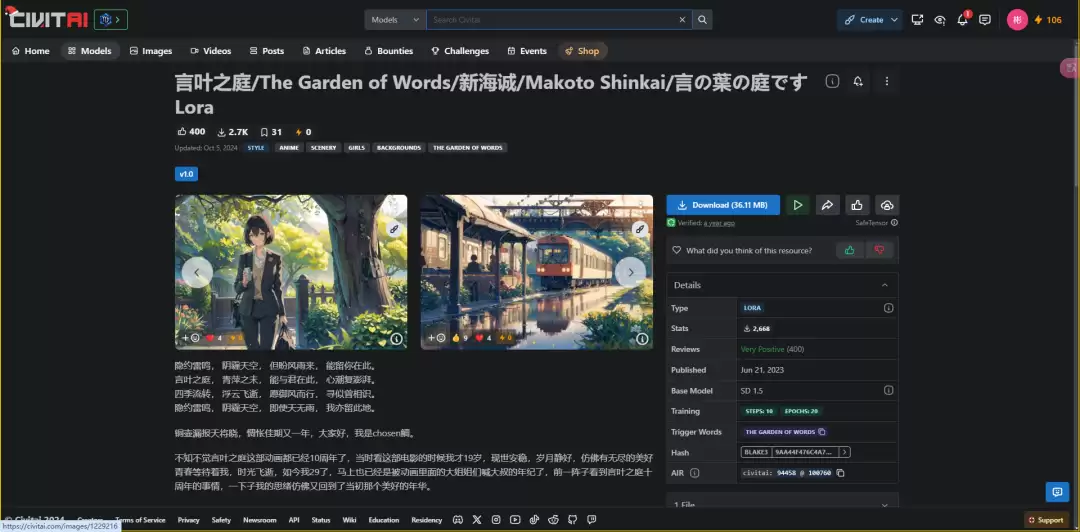This screenshot has height=532, width=1080.
Task: Give green thumbs-up resource review
Action: 849,250
